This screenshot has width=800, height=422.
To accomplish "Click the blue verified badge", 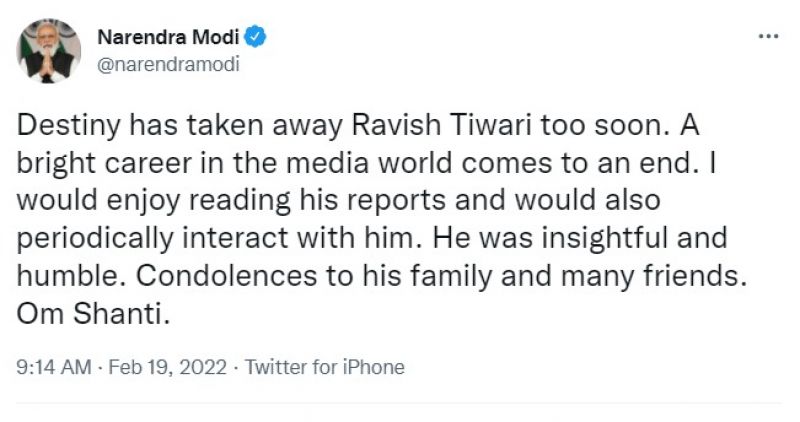I will click(x=256, y=38).
